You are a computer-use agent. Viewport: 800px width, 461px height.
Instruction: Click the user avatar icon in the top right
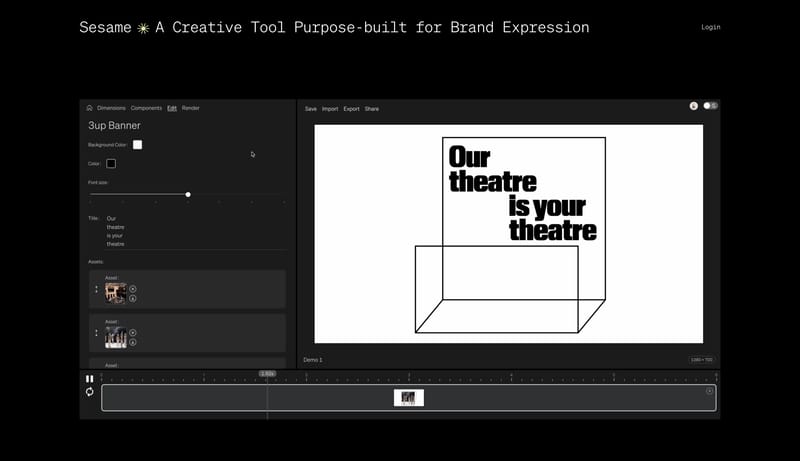click(x=694, y=105)
